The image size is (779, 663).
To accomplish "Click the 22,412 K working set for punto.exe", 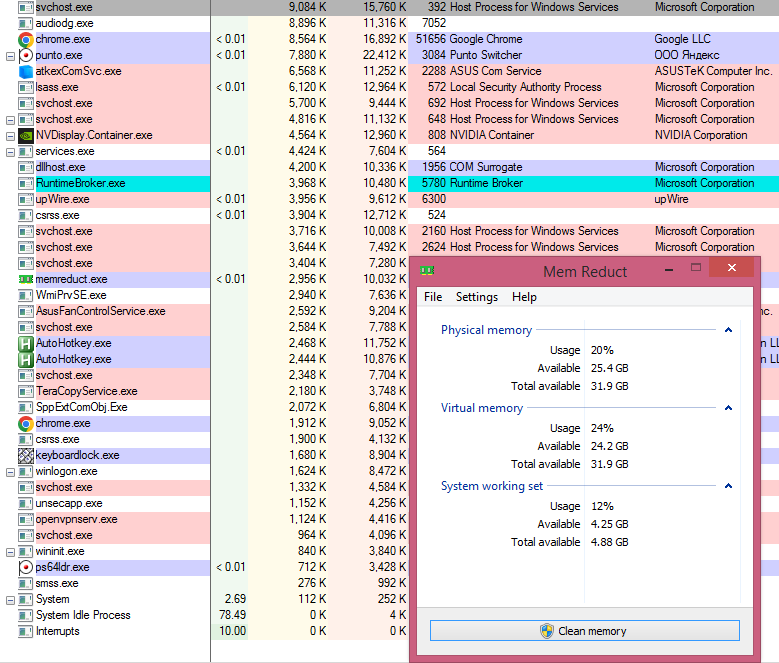I will coord(384,55).
